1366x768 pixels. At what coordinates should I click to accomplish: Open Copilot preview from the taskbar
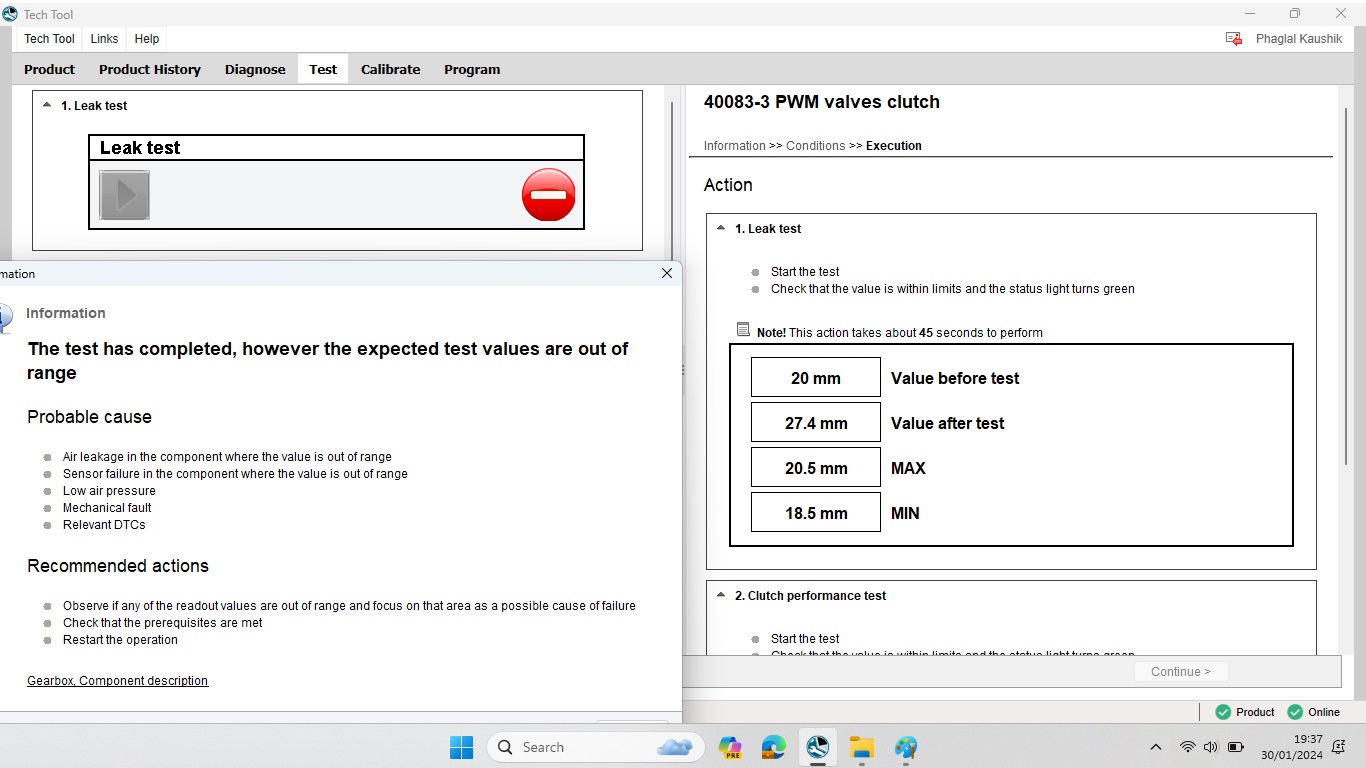pyautogui.click(x=730, y=747)
